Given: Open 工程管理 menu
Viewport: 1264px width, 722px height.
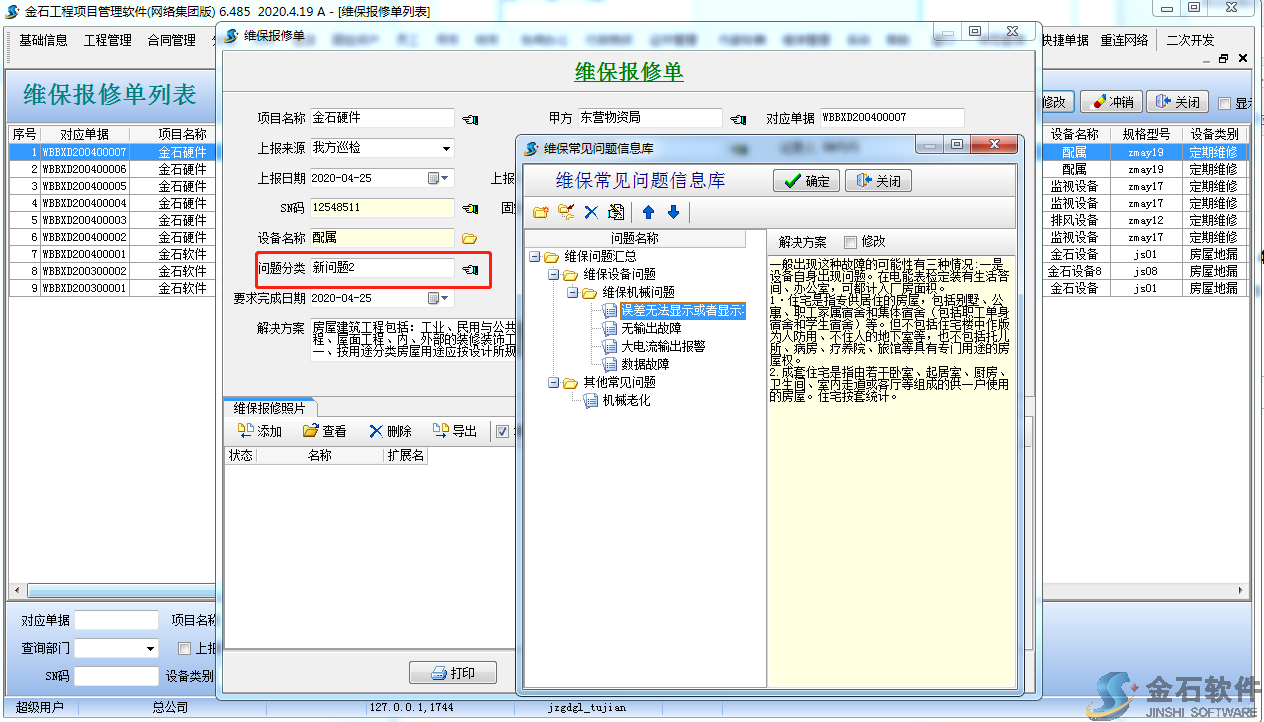Looking at the screenshot, I should (x=108, y=41).
